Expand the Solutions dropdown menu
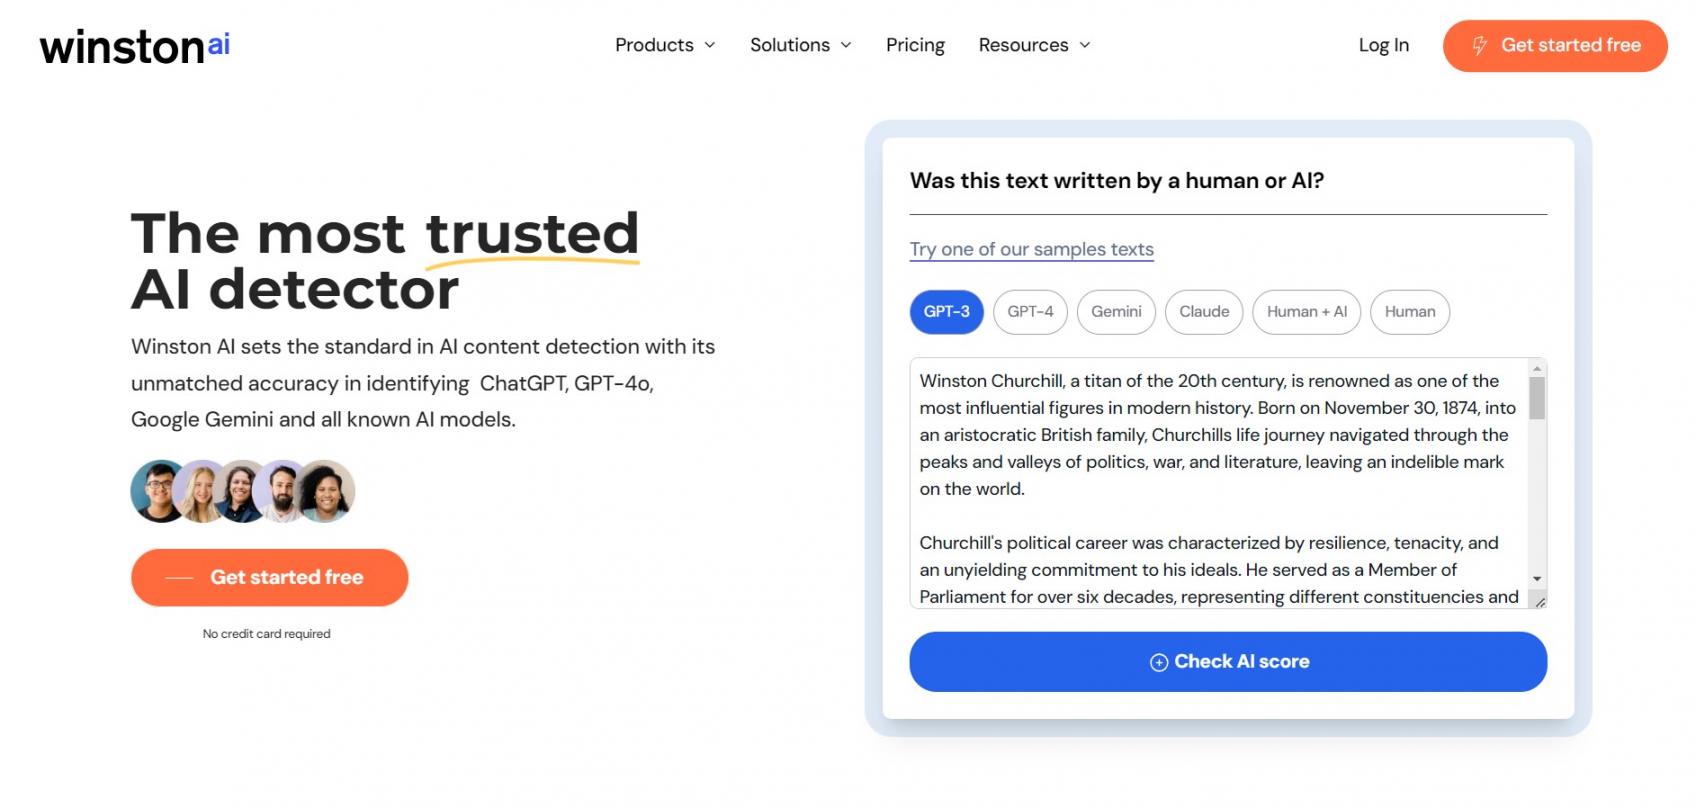The image size is (1696, 808). pos(800,46)
